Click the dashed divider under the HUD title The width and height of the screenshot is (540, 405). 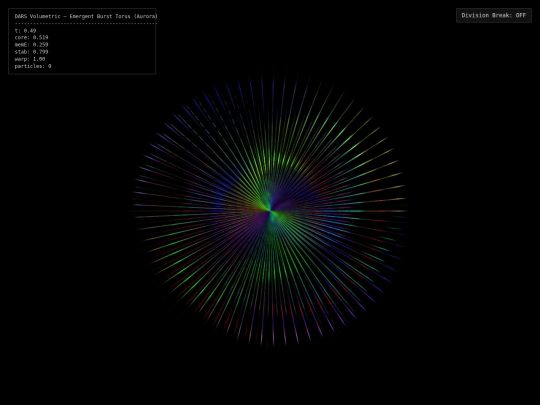(x=86, y=23)
